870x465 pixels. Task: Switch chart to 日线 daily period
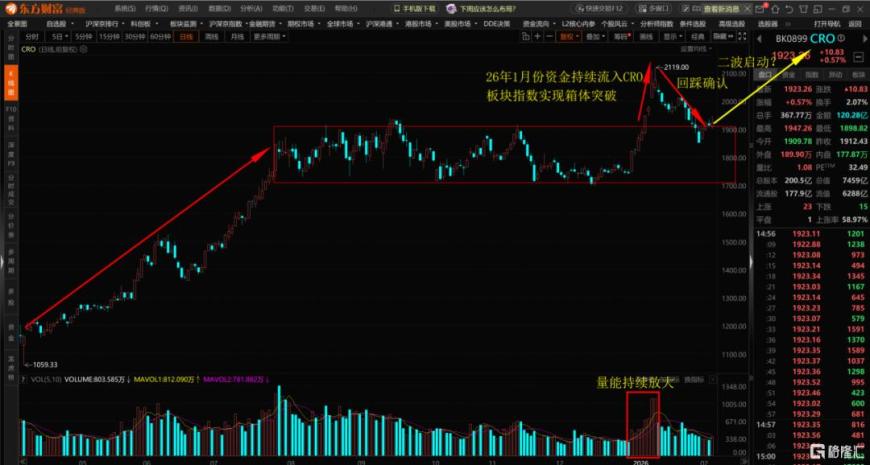pos(185,36)
